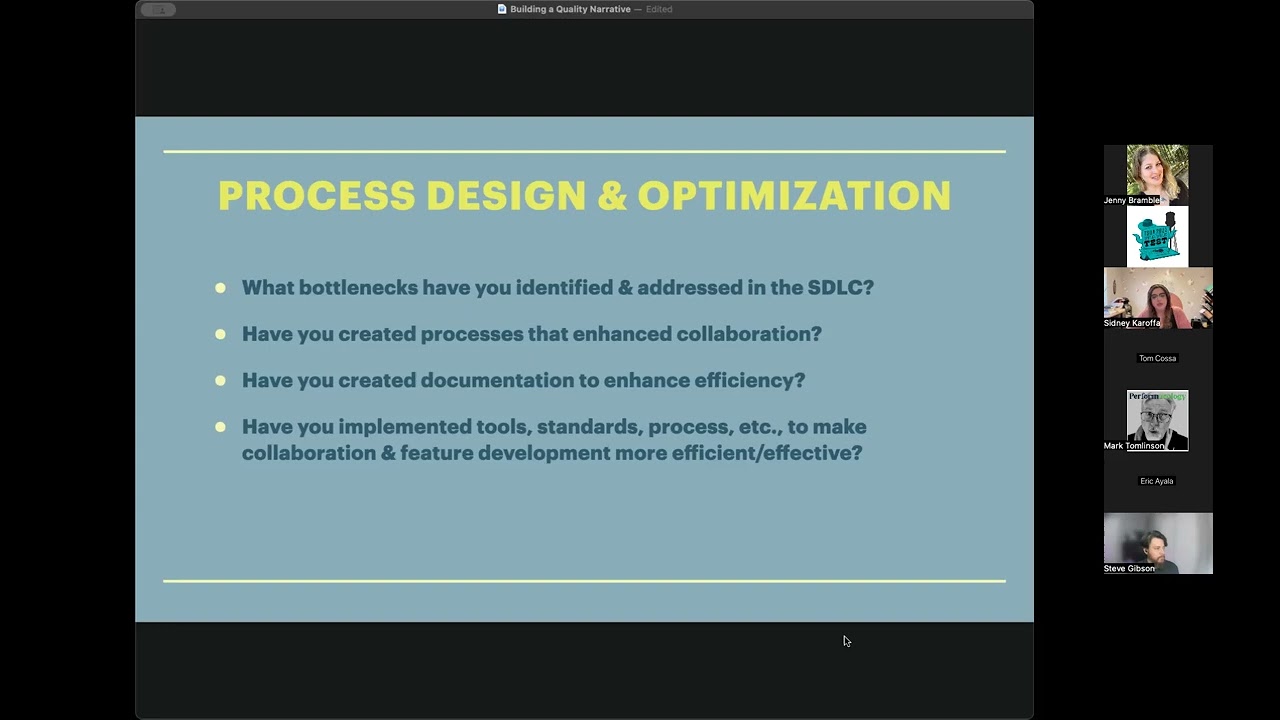Image resolution: width=1280 pixels, height=720 pixels.
Task: Select Sidney Karoffa's video thumbnail
Action: coord(1158,298)
